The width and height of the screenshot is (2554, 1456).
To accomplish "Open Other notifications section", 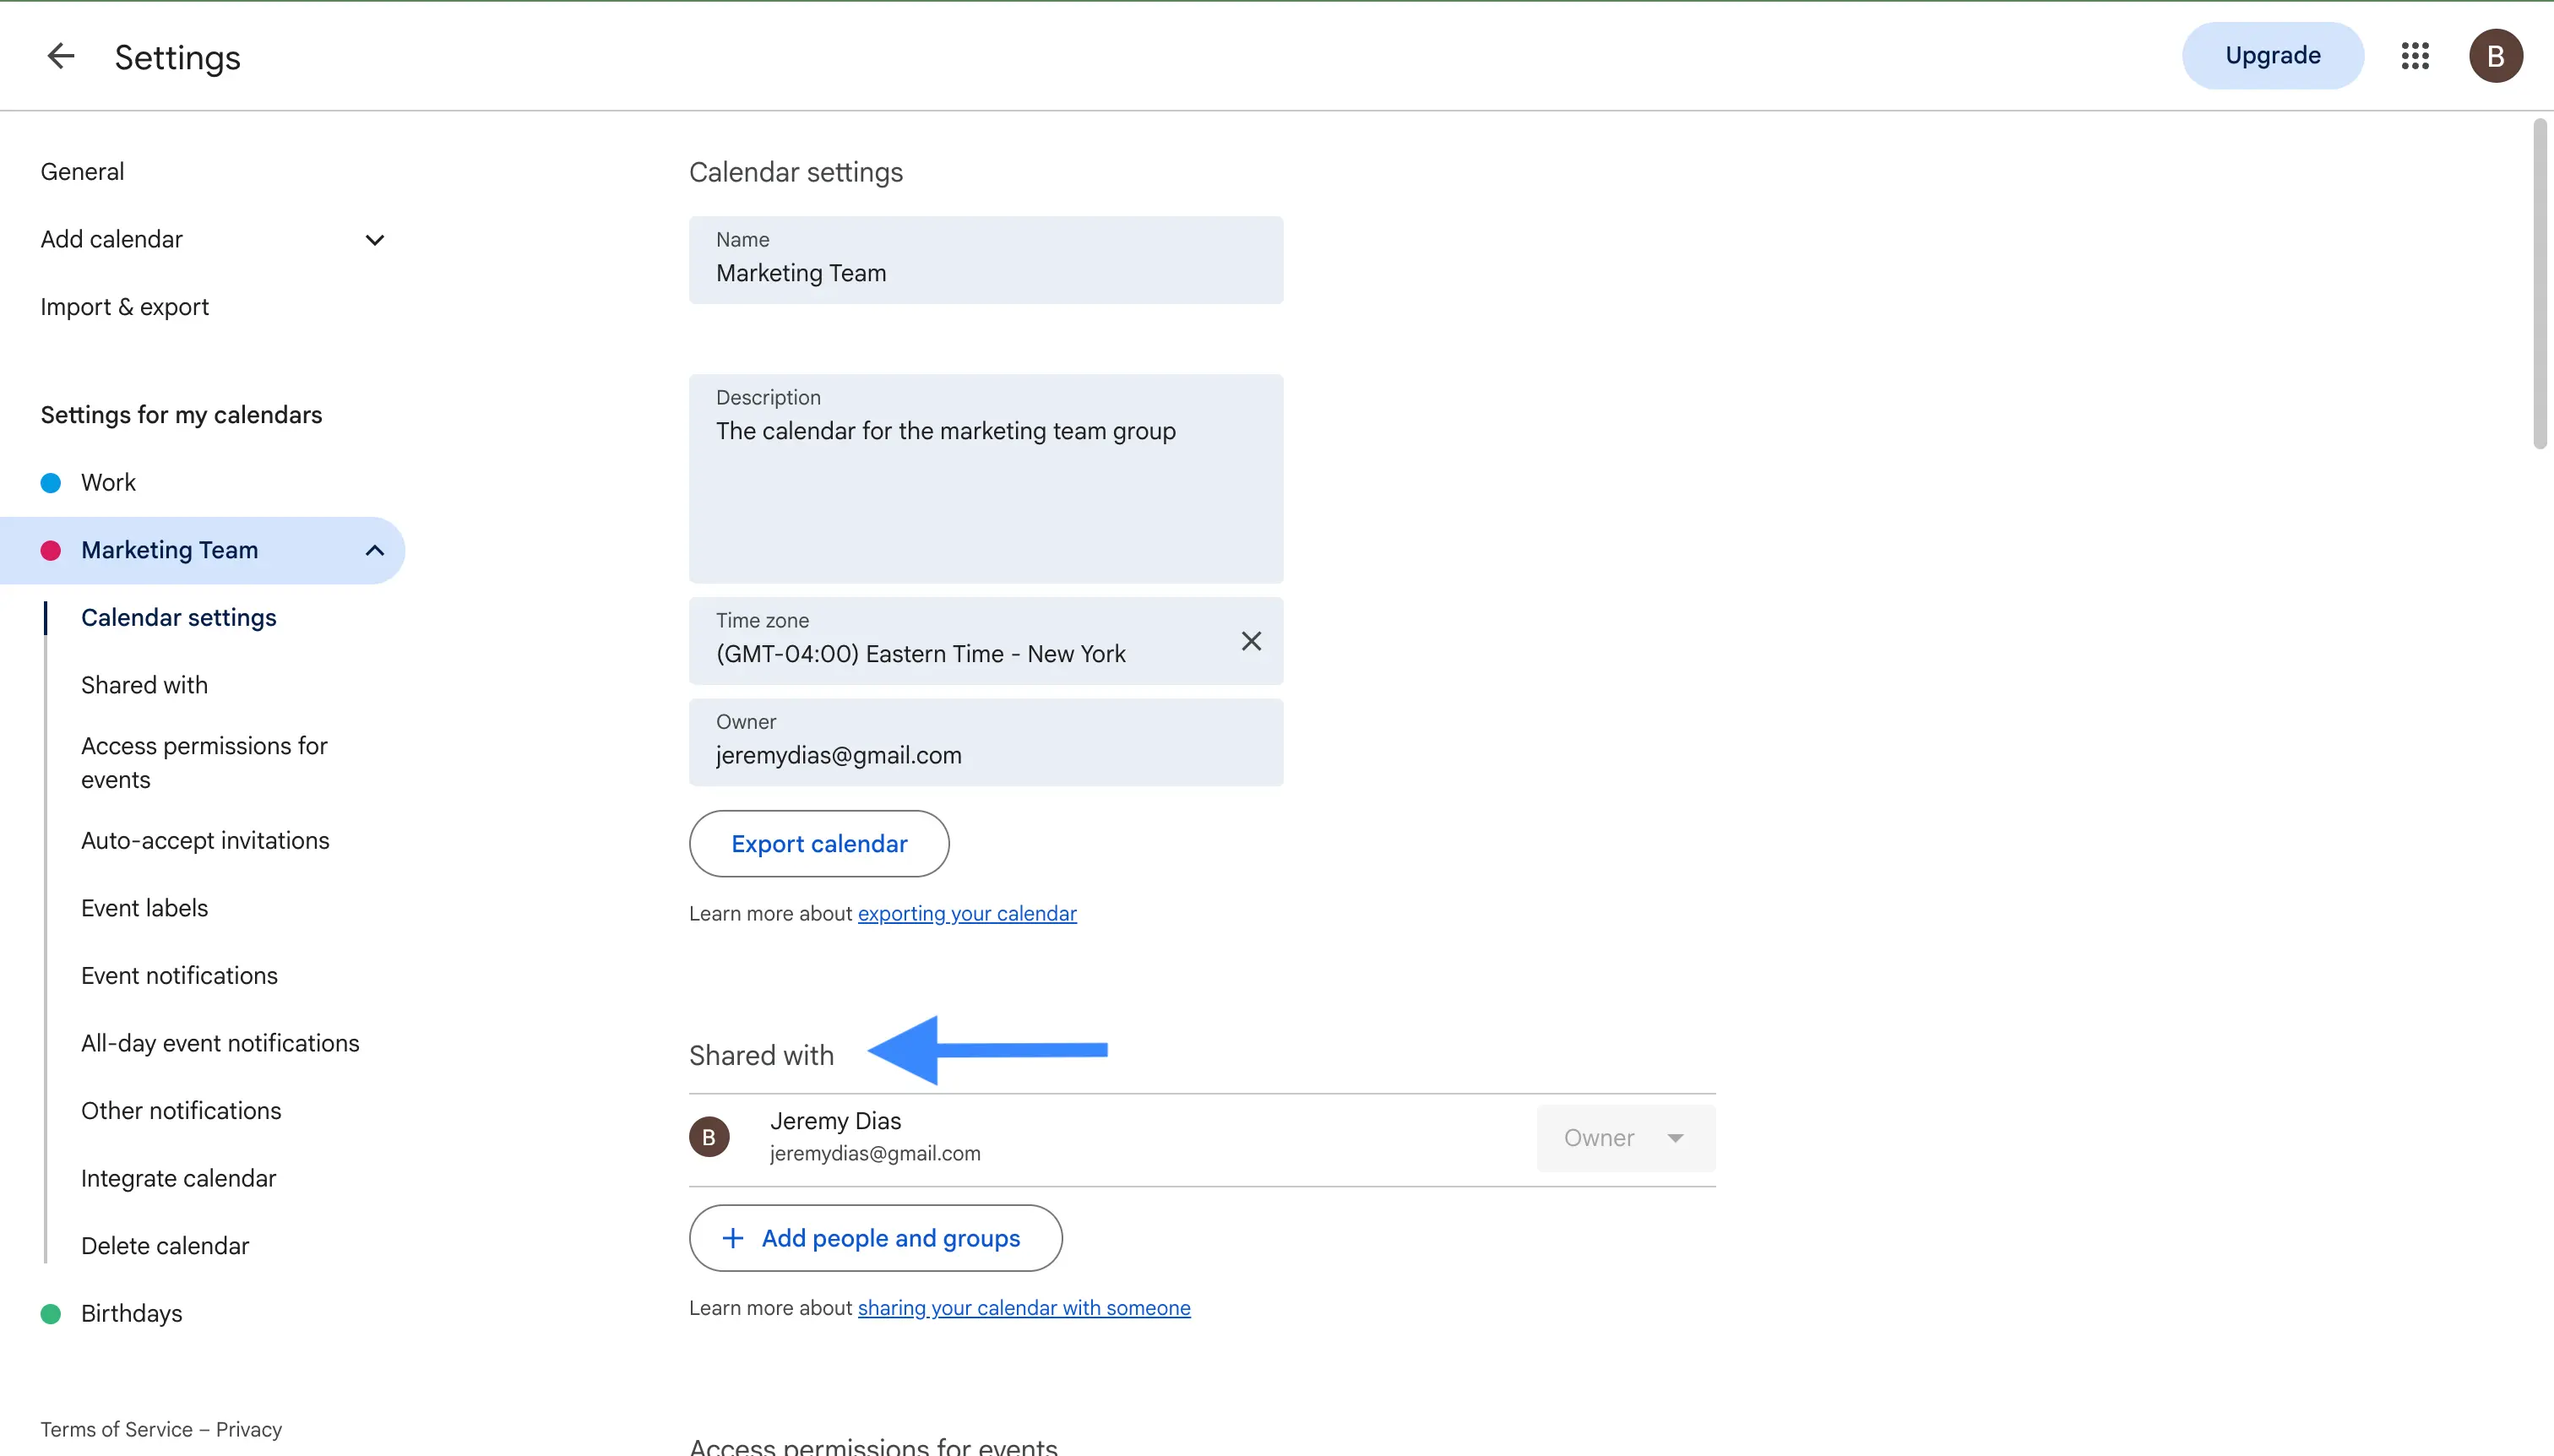I will [181, 1111].
